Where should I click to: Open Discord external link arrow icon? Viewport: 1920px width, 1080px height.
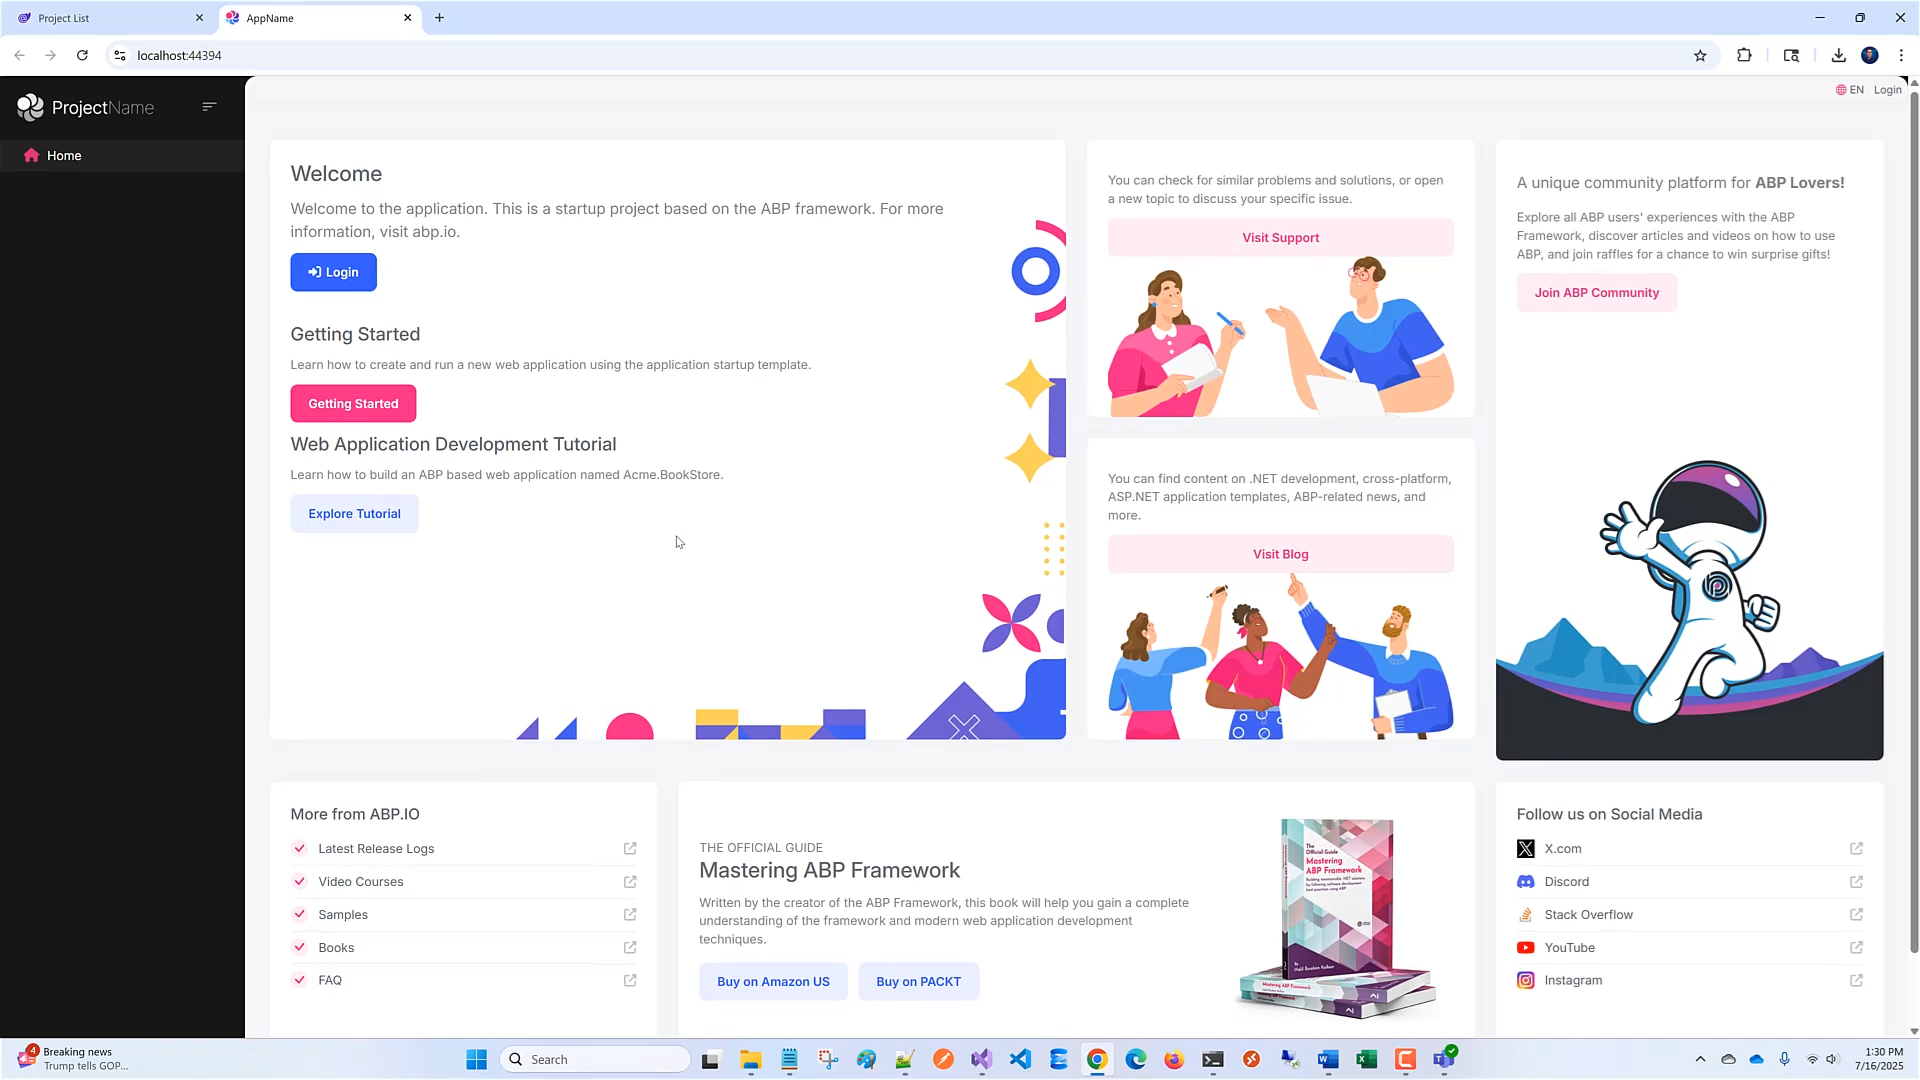click(1856, 881)
